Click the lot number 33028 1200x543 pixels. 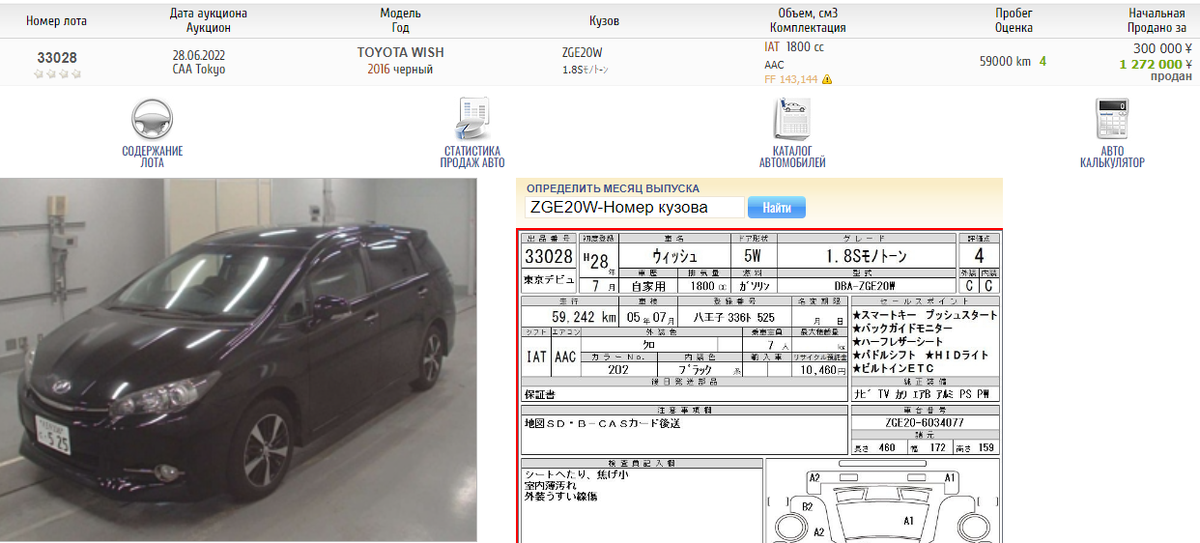(57, 58)
